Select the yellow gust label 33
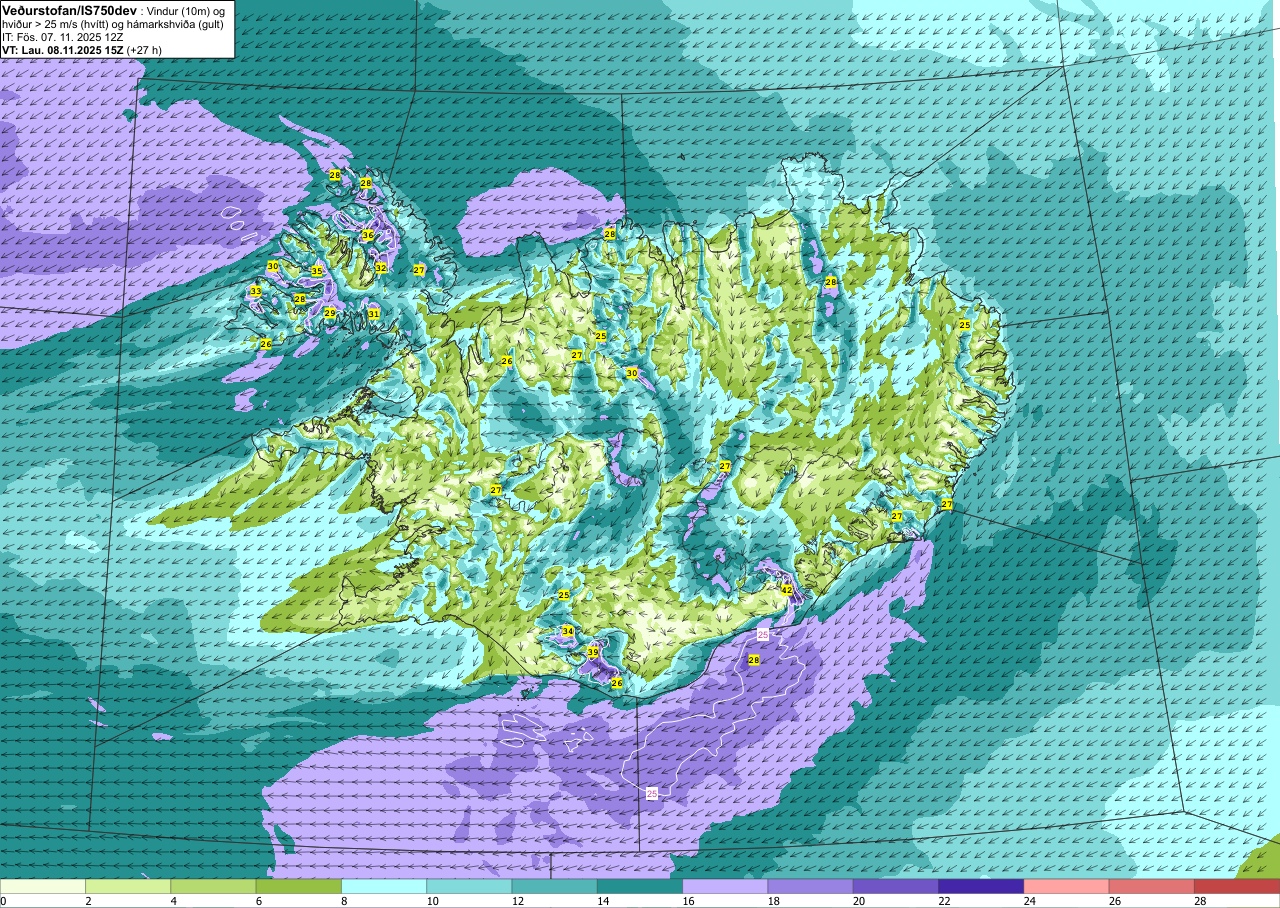Viewport: 1280px width, 908px height. click(x=255, y=291)
